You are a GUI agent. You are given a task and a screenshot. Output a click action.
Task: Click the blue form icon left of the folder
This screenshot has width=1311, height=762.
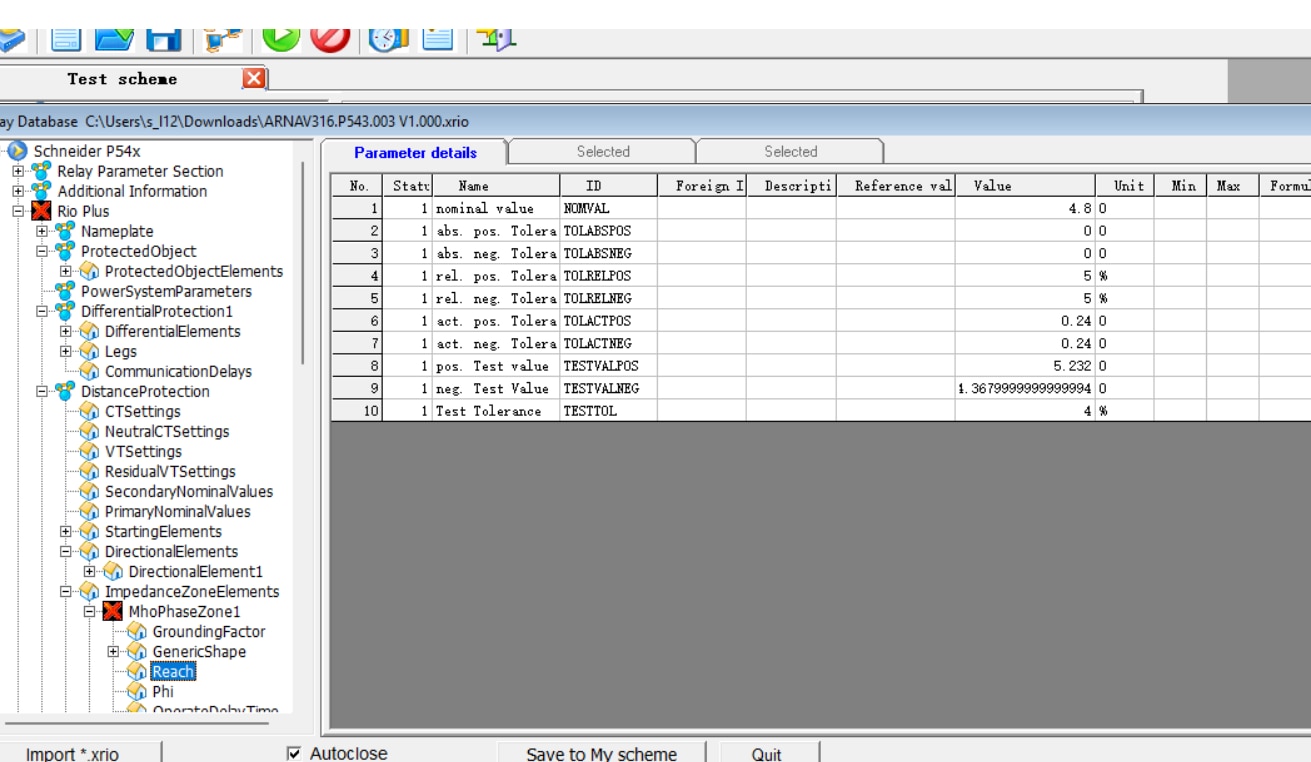point(66,39)
